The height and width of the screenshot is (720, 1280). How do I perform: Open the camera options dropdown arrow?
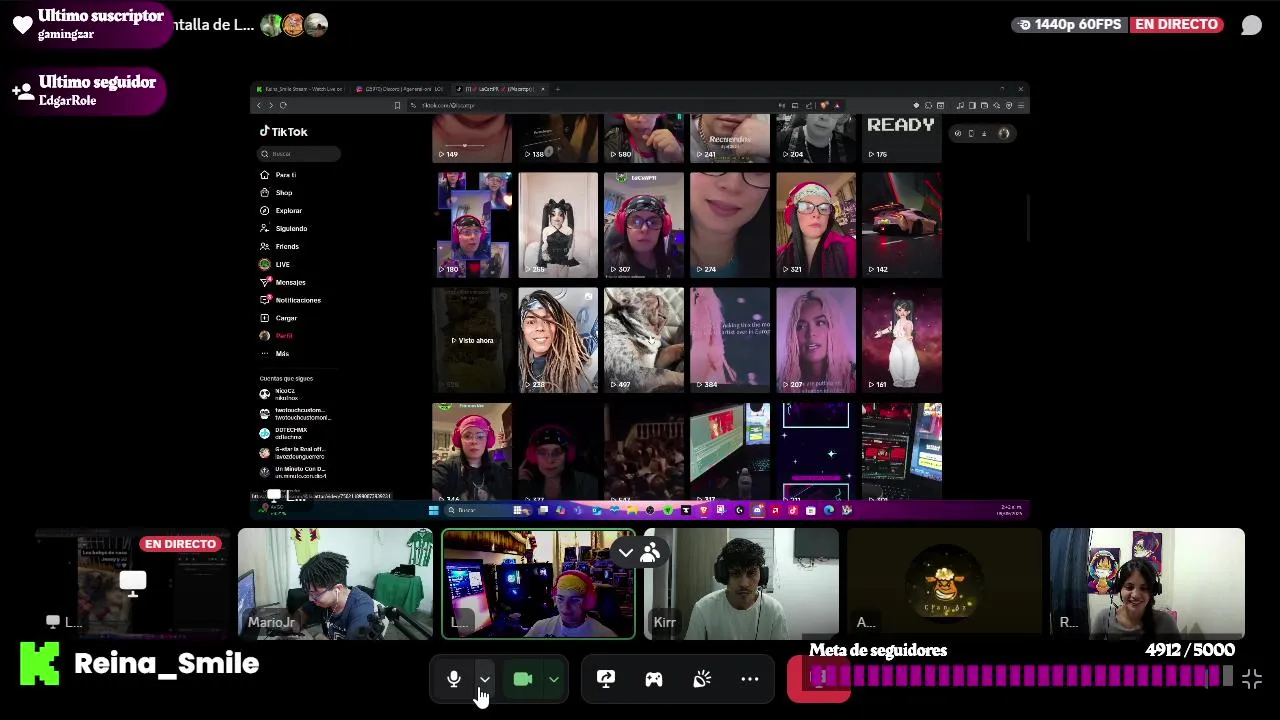click(553, 680)
